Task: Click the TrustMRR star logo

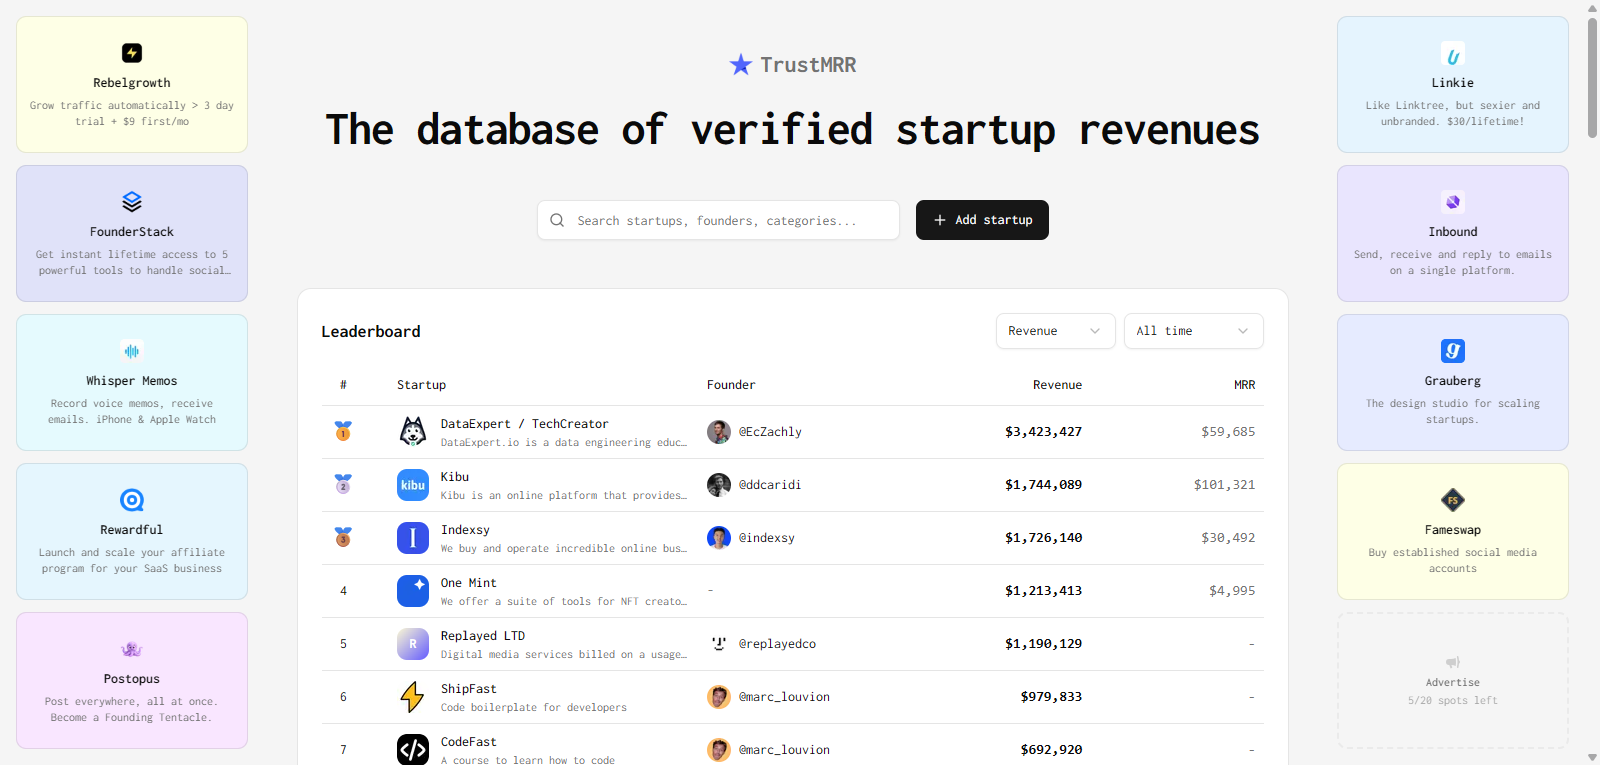Action: tap(740, 65)
